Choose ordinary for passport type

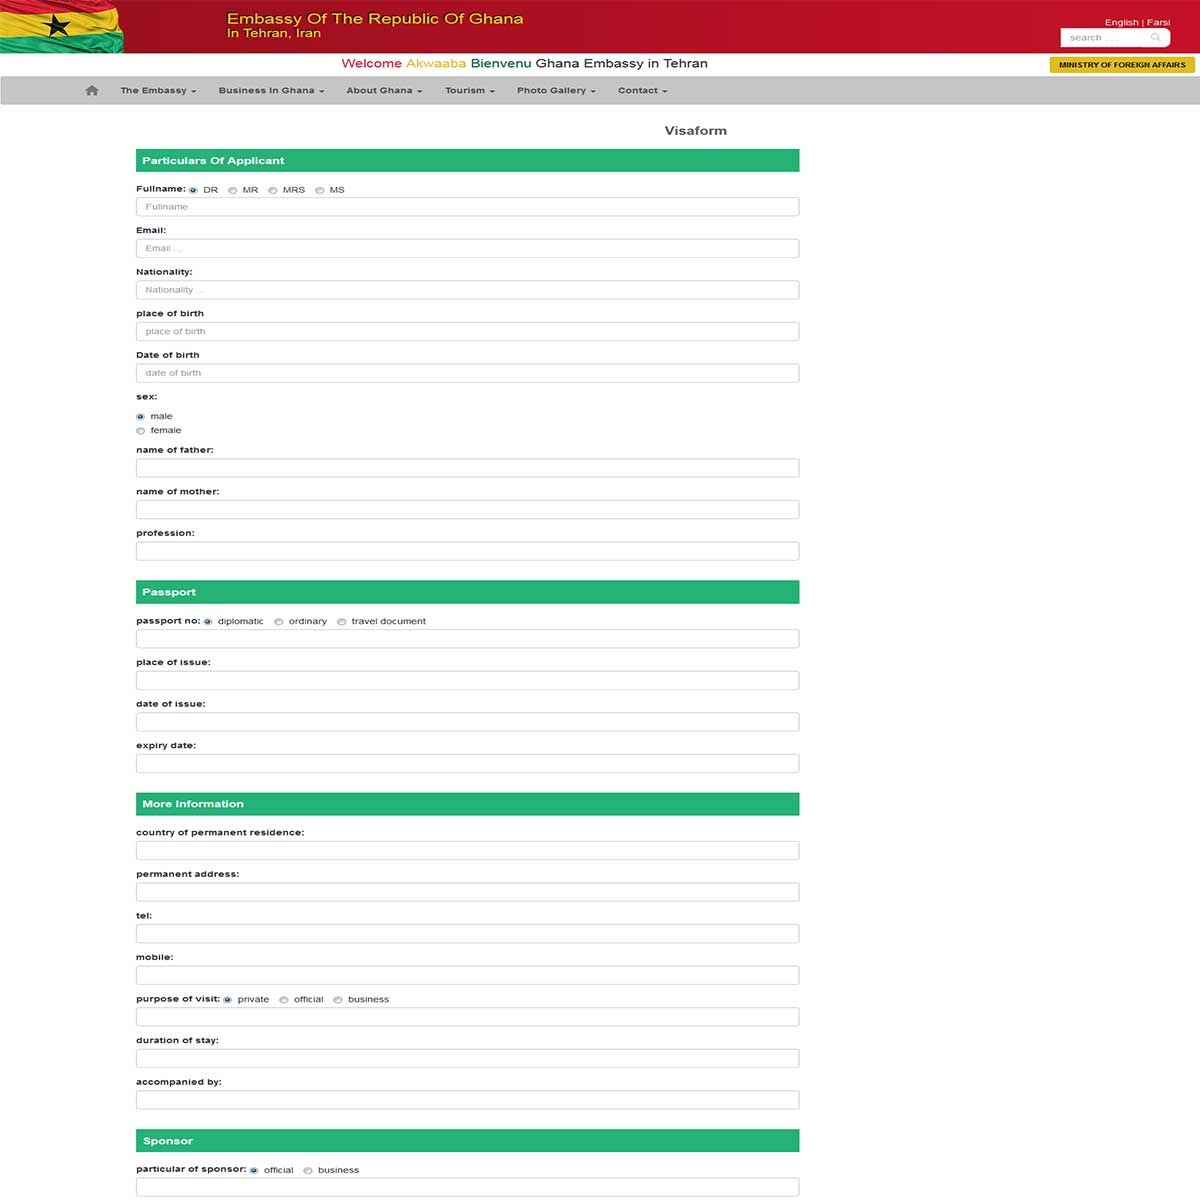[279, 621]
